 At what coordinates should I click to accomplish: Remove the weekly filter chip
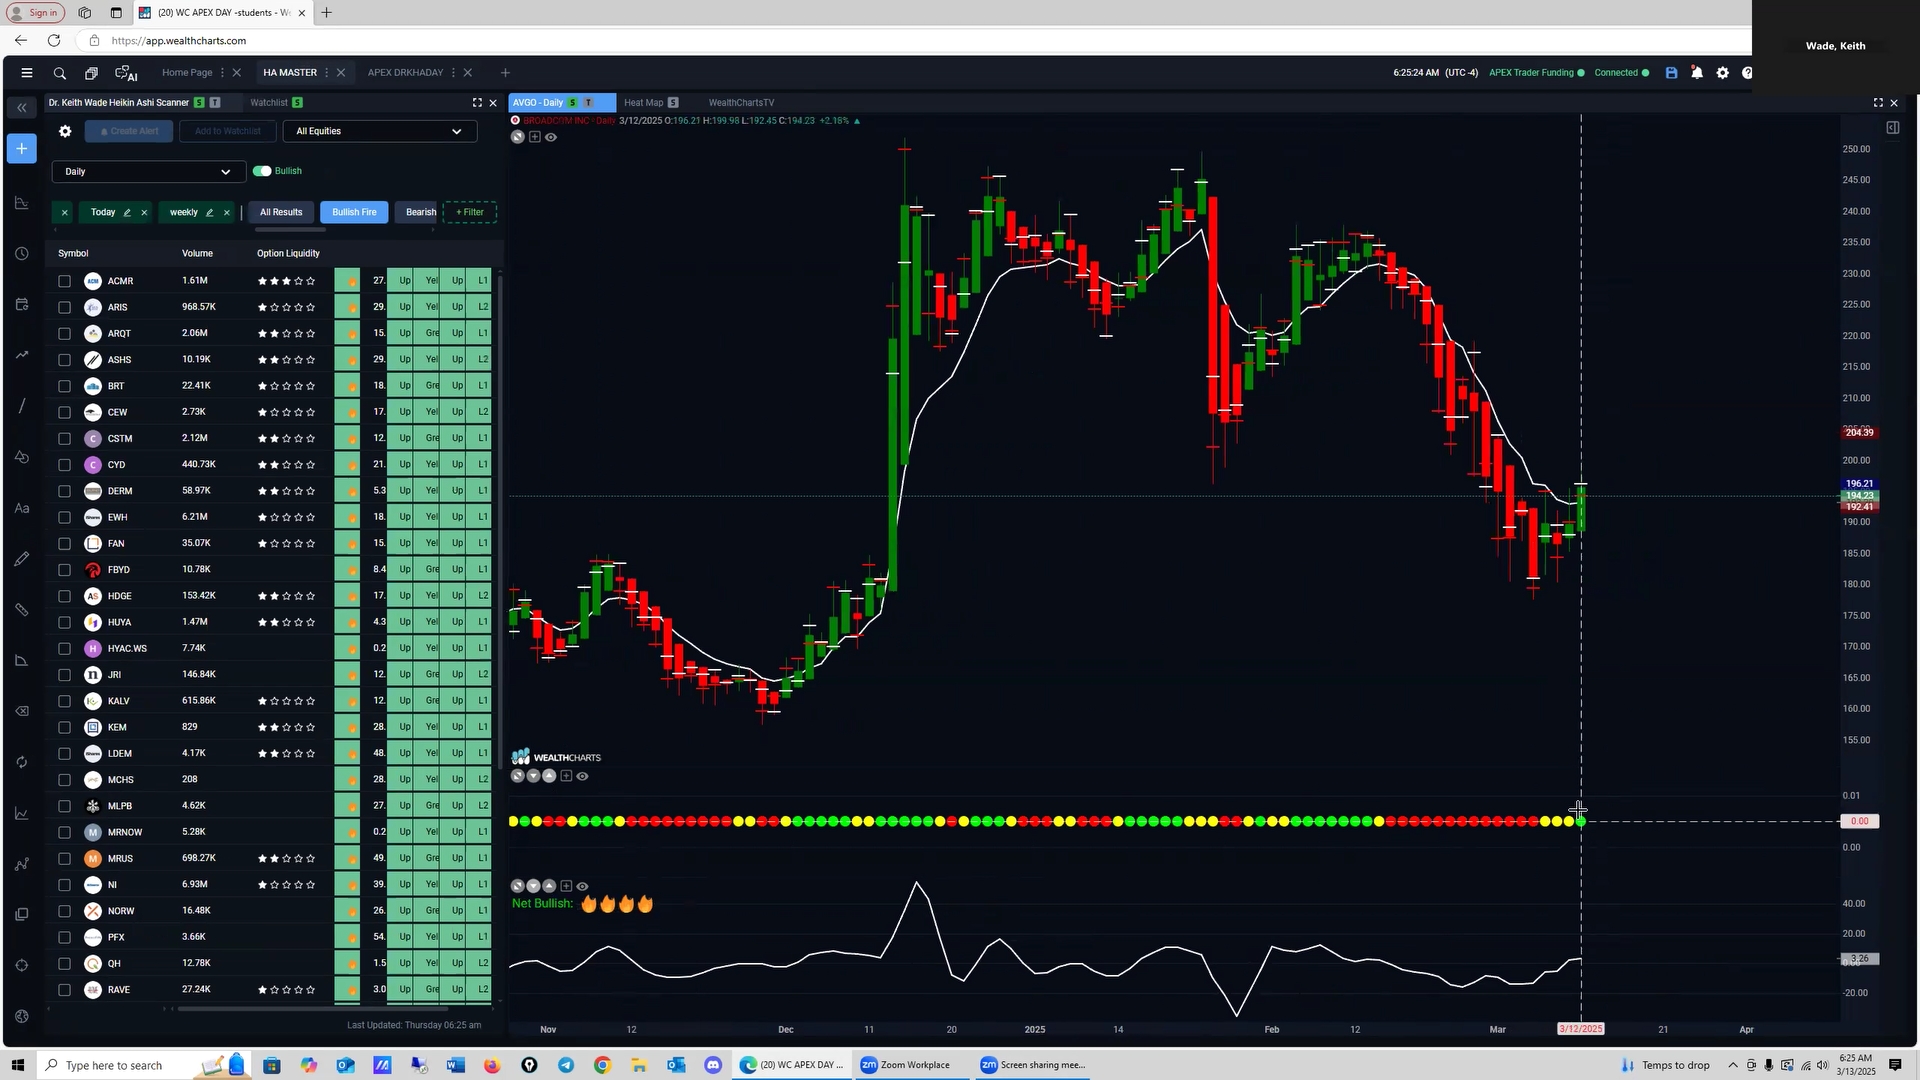coord(226,212)
